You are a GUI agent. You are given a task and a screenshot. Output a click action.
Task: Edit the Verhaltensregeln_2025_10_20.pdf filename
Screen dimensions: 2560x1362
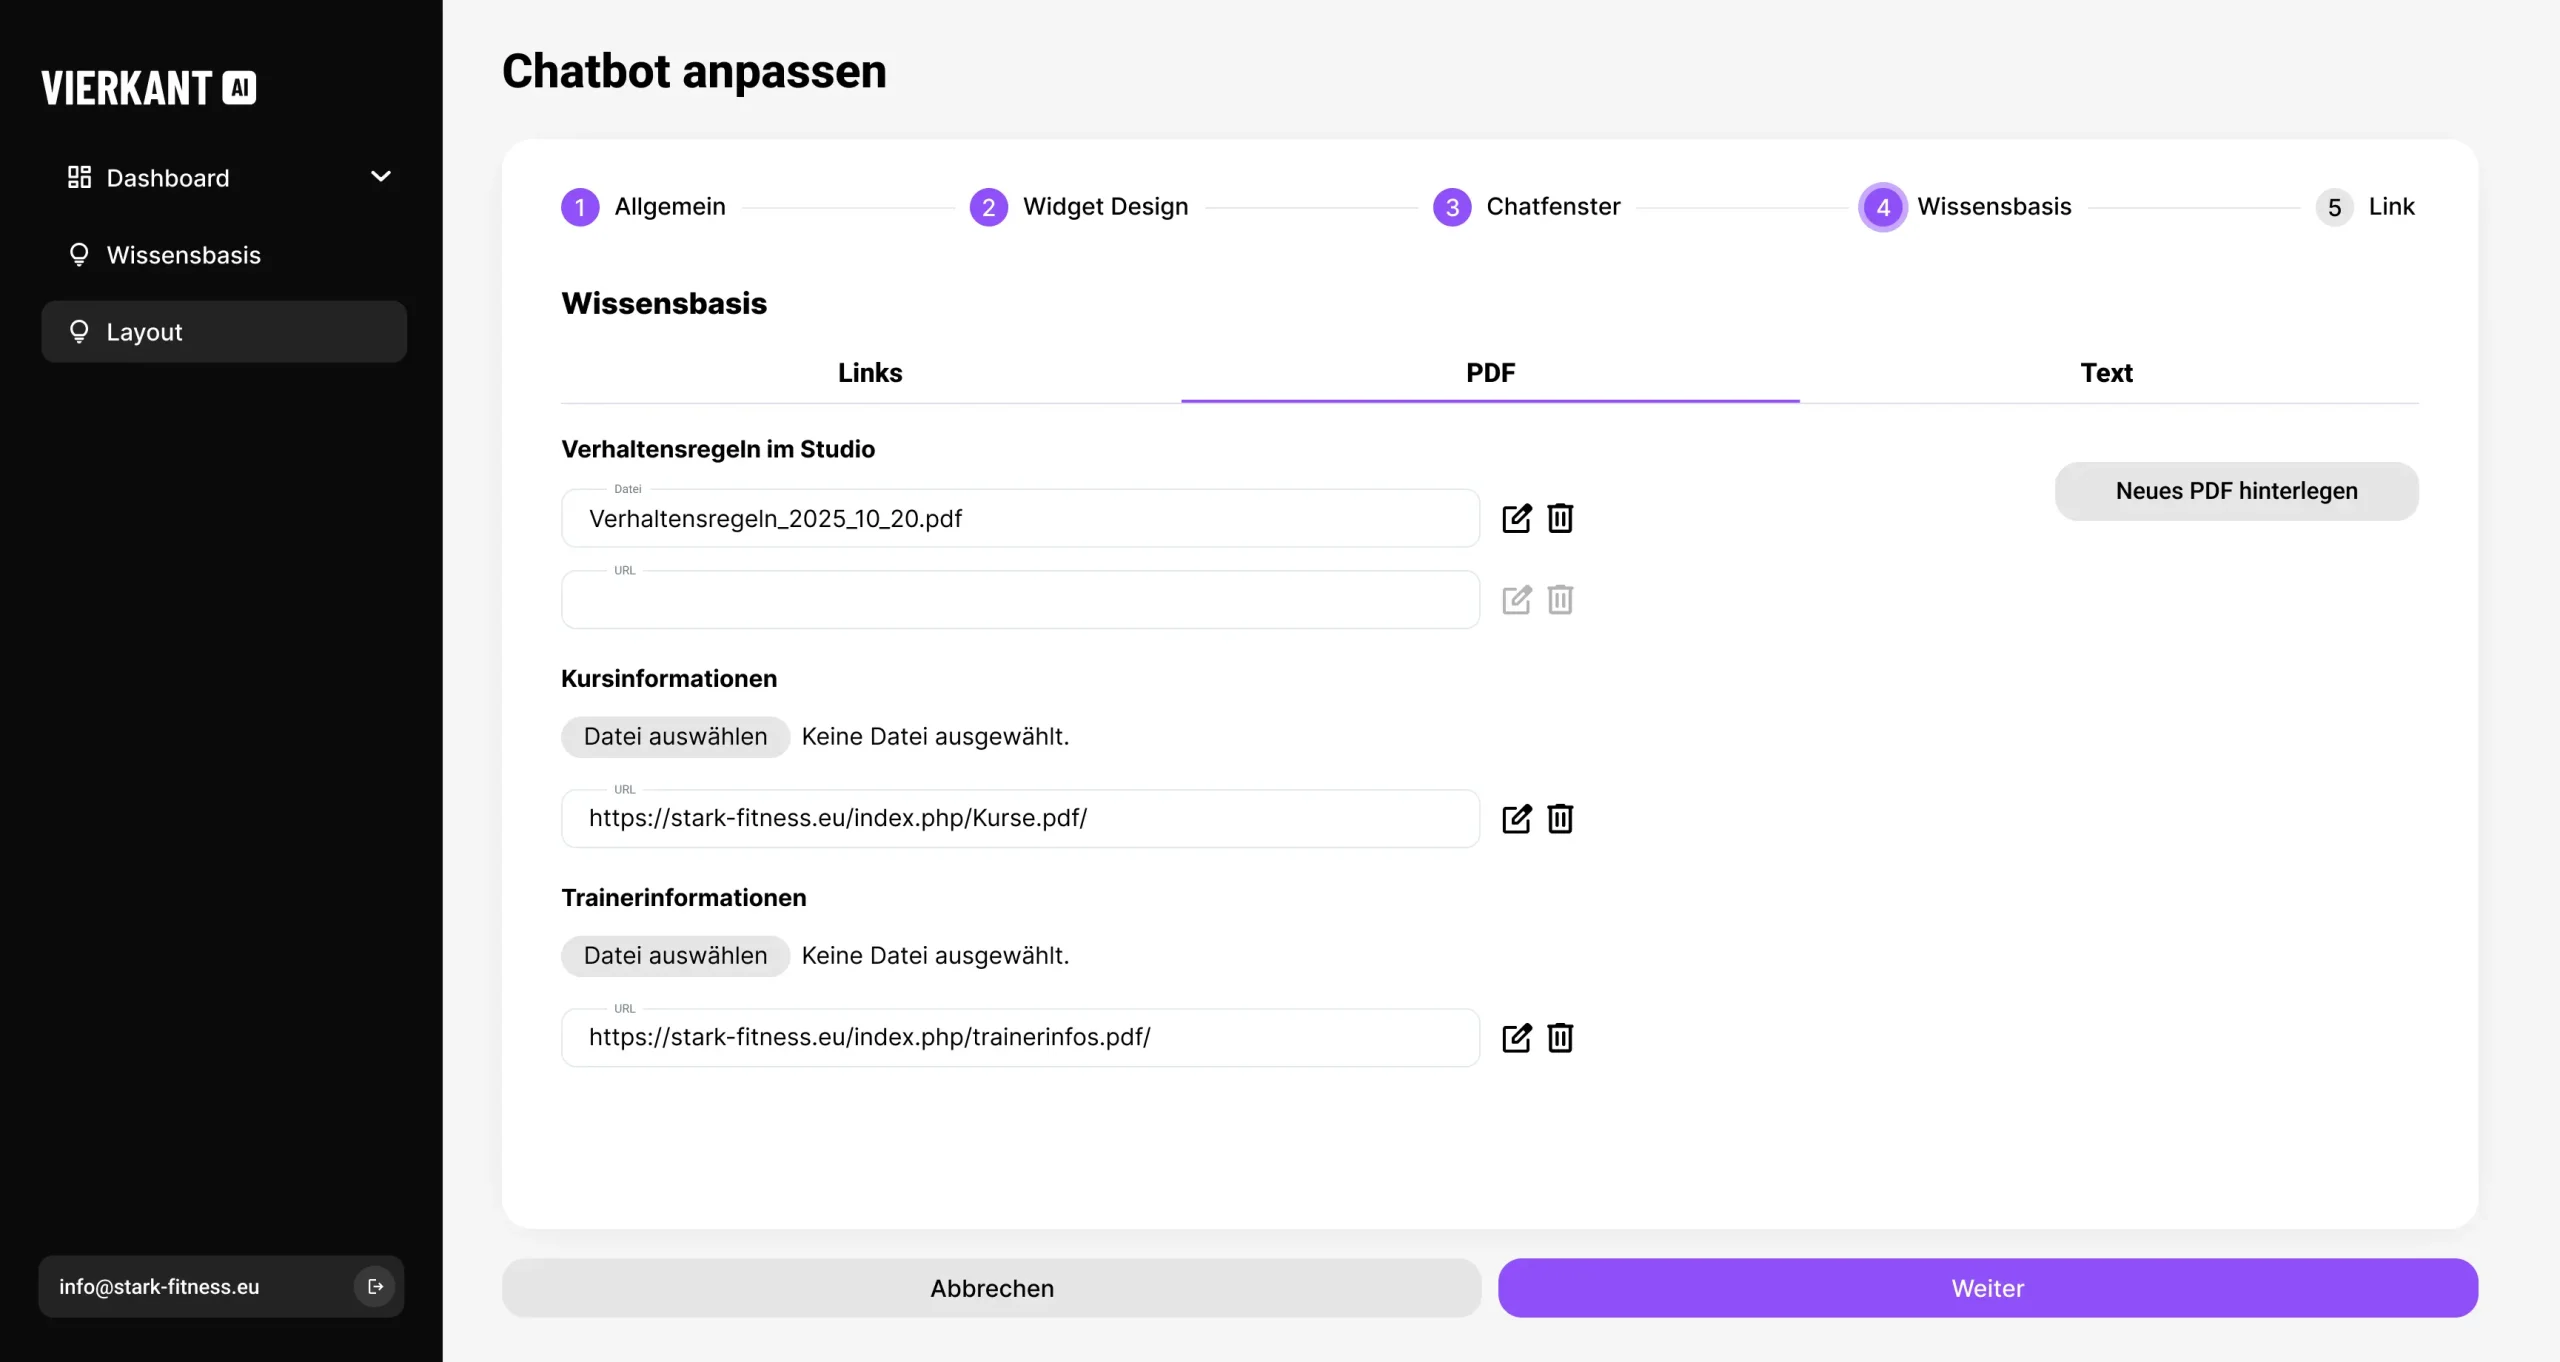click(1516, 518)
